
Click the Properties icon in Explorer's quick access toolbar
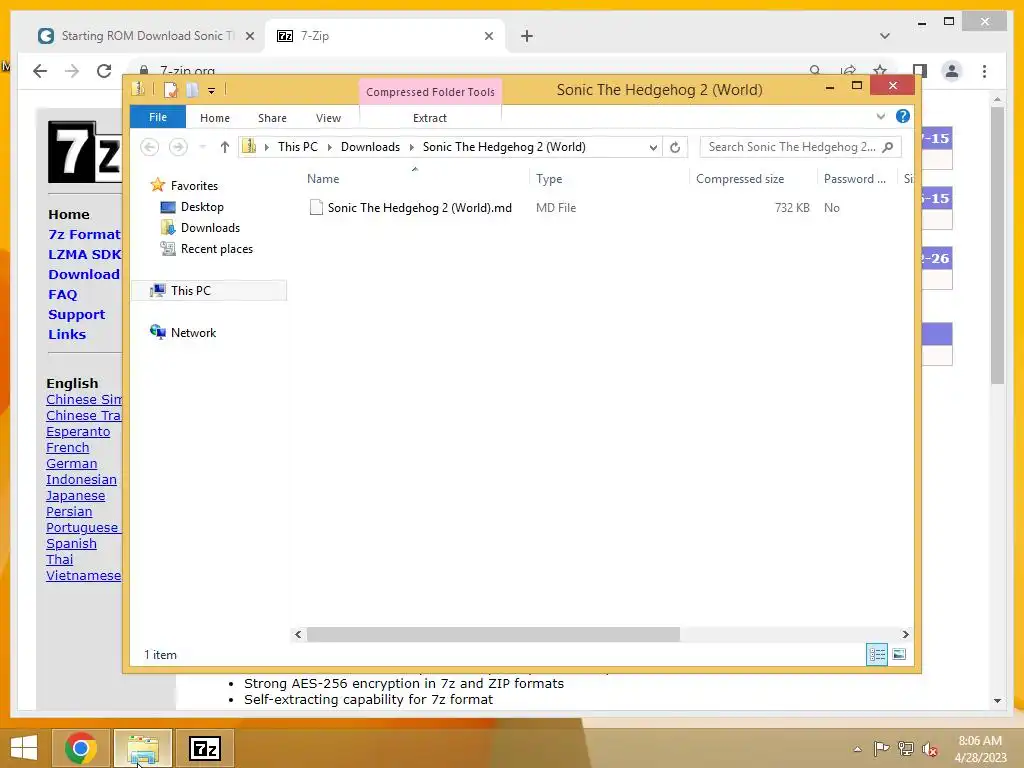pos(170,89)
